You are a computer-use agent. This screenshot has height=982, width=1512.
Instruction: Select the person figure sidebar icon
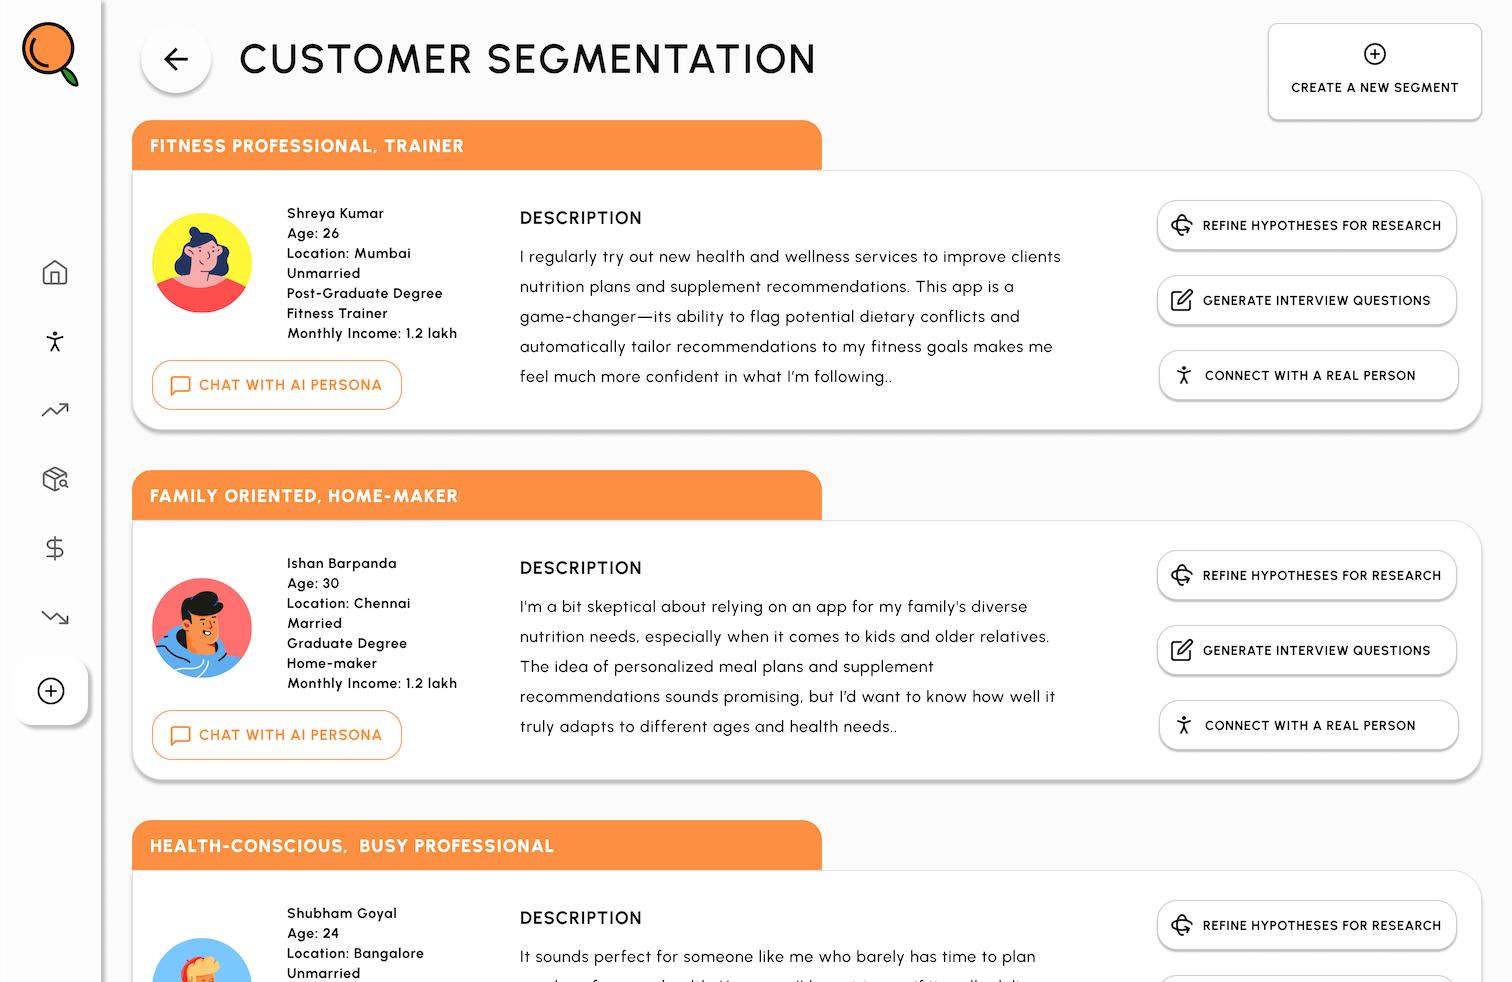click(x=55, y=342)
